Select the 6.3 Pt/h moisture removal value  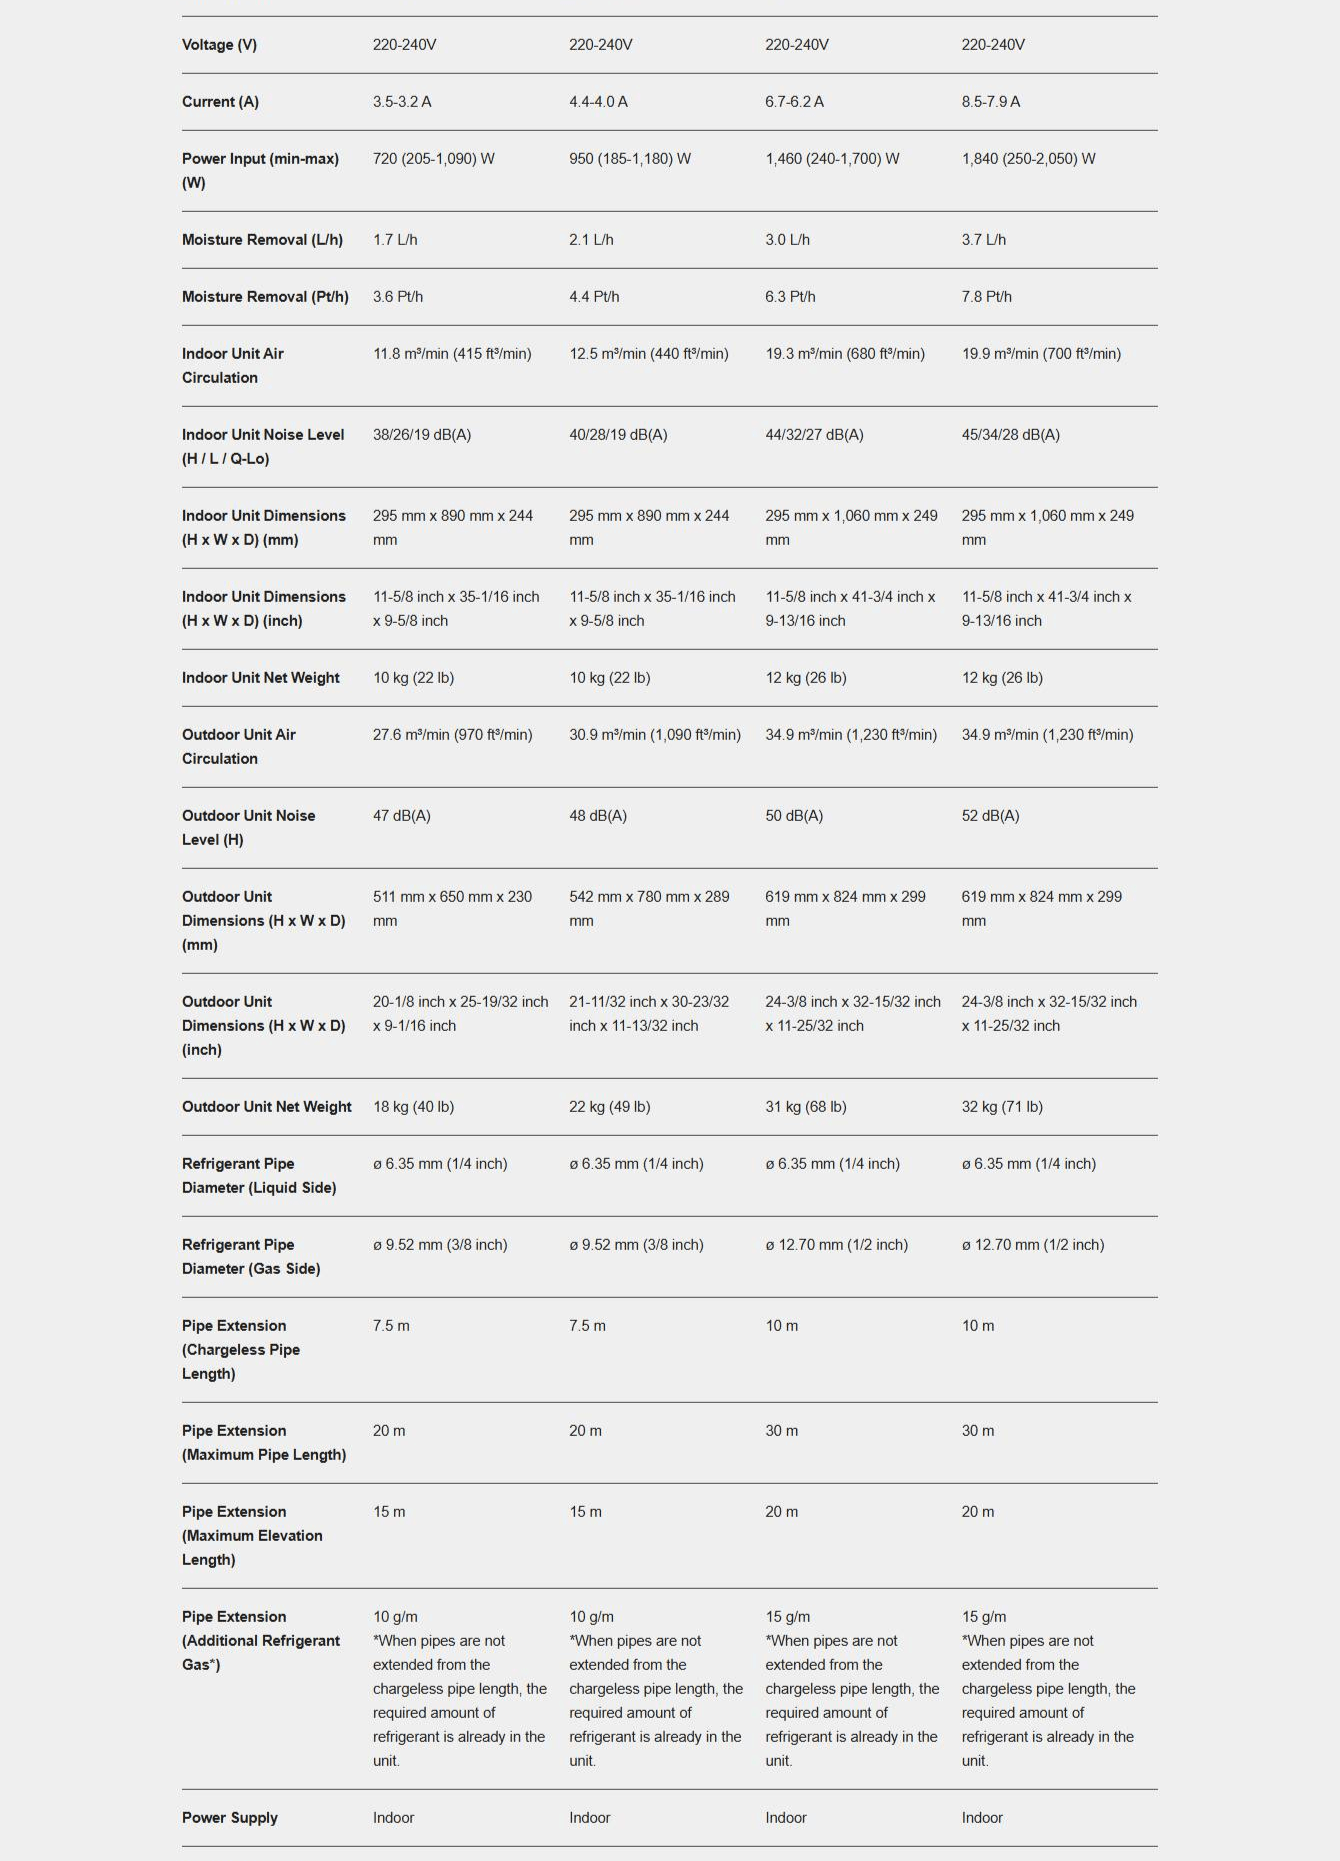coord(790,297)
